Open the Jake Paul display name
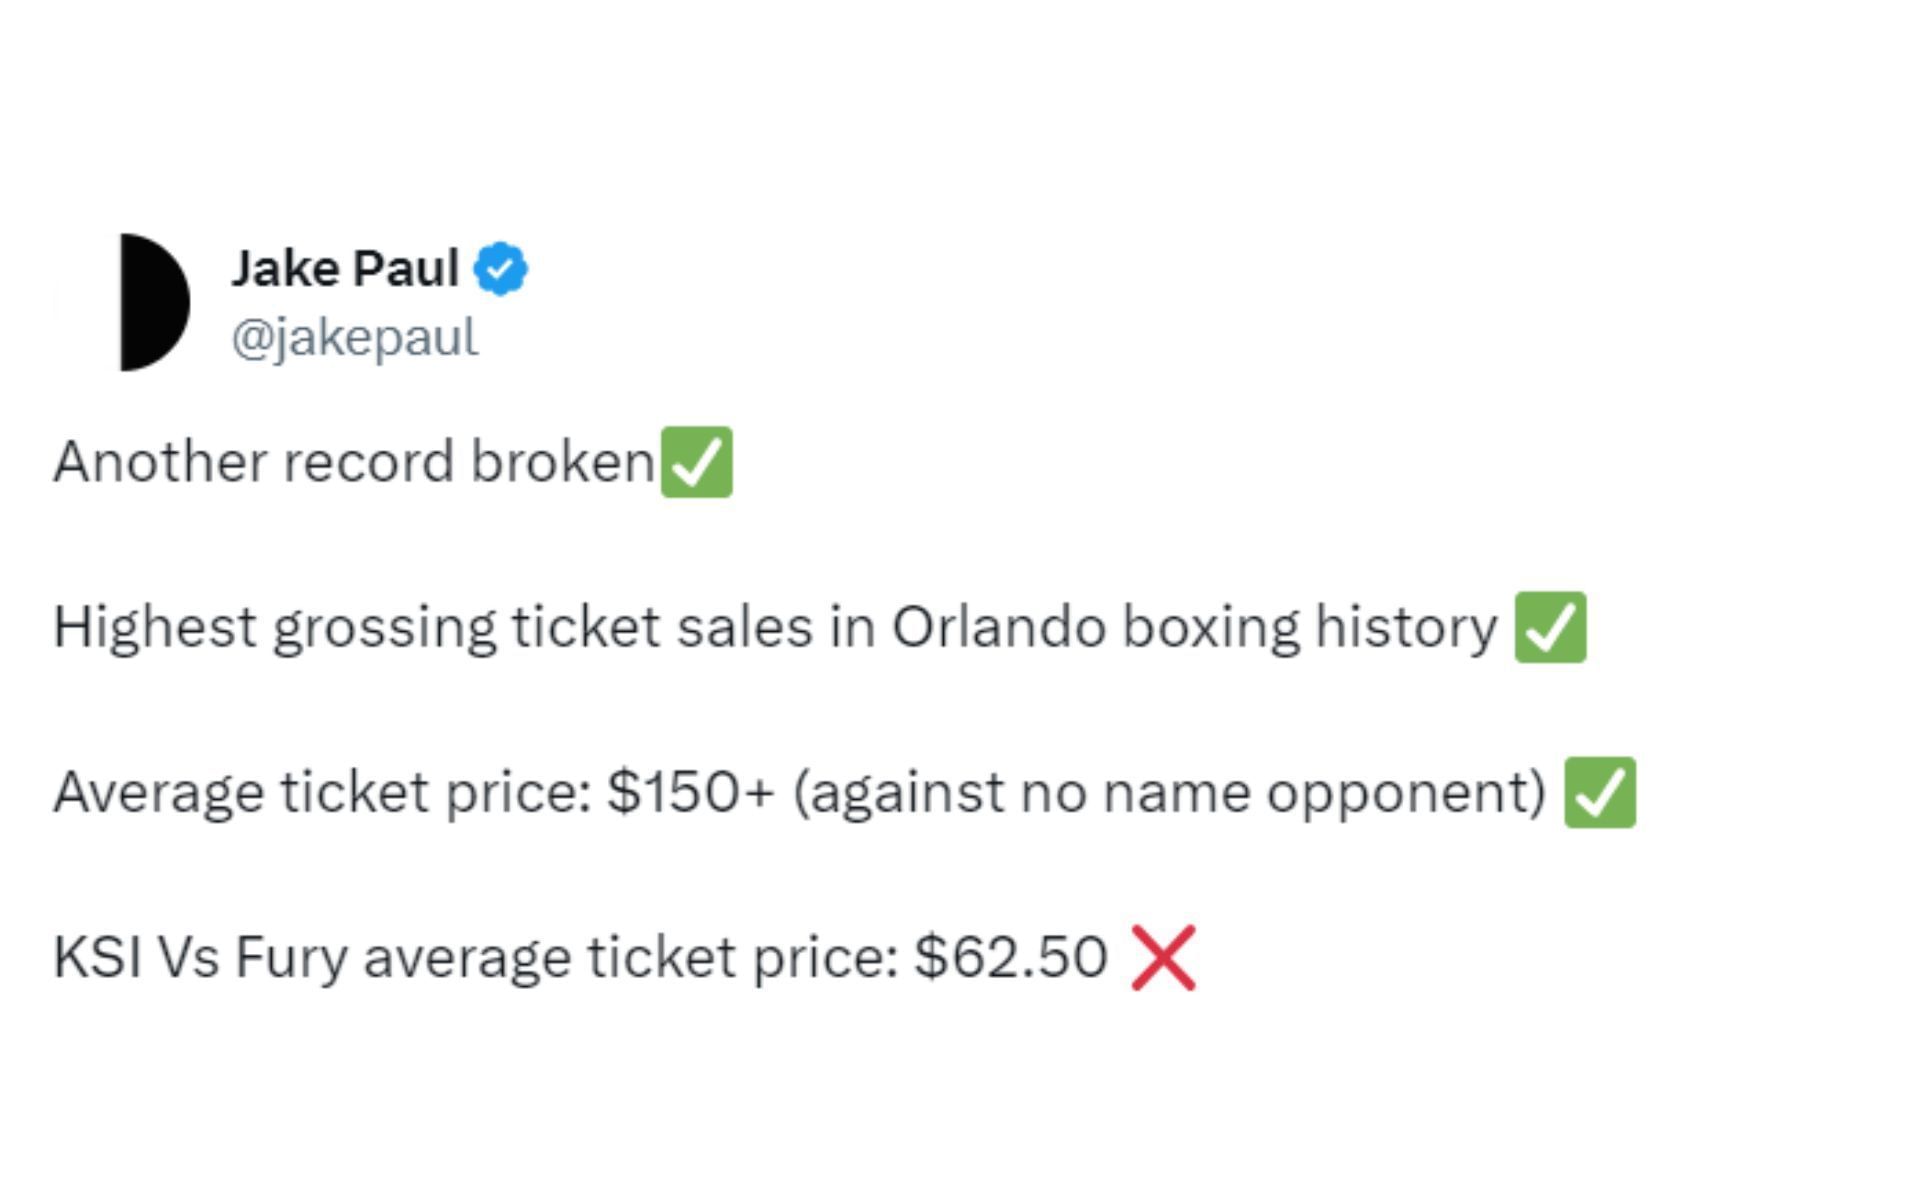 pos(345,268)
